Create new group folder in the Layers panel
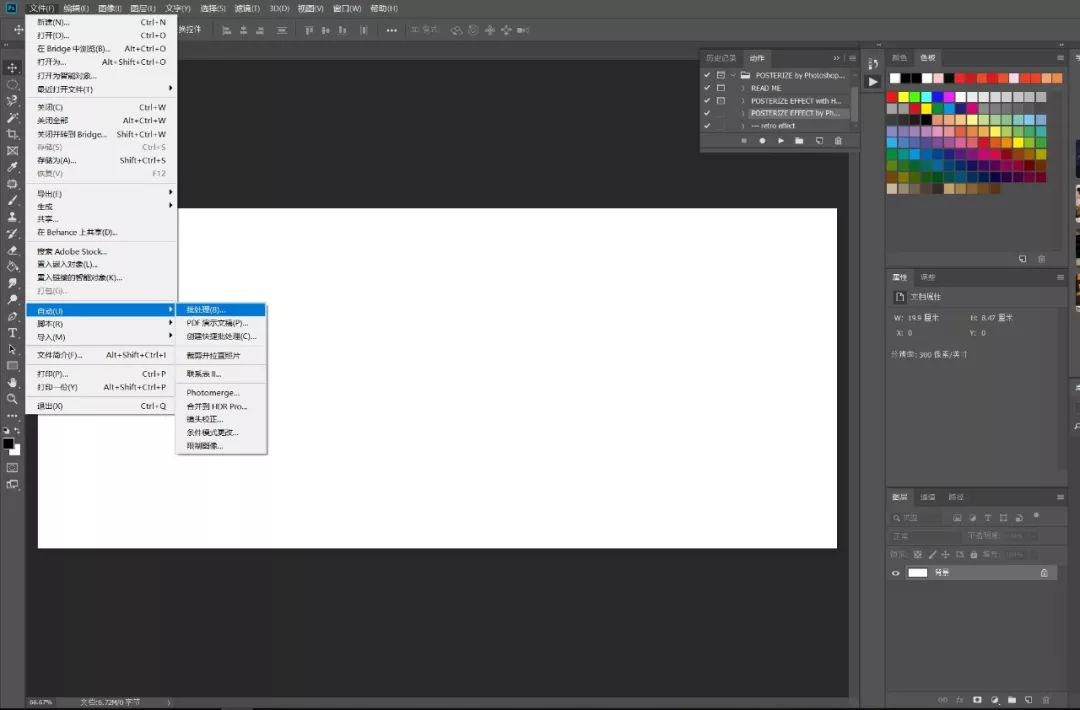 point(1011,699)
